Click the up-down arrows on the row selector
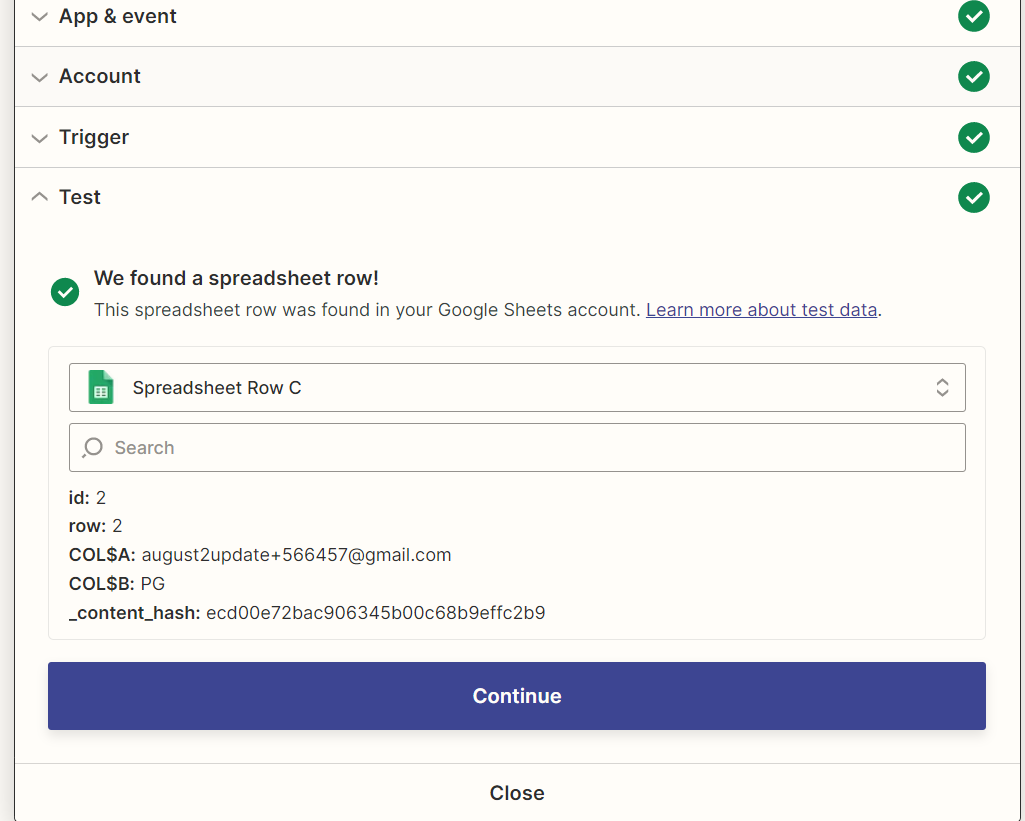1025x821 pixels. coord(942,388)
